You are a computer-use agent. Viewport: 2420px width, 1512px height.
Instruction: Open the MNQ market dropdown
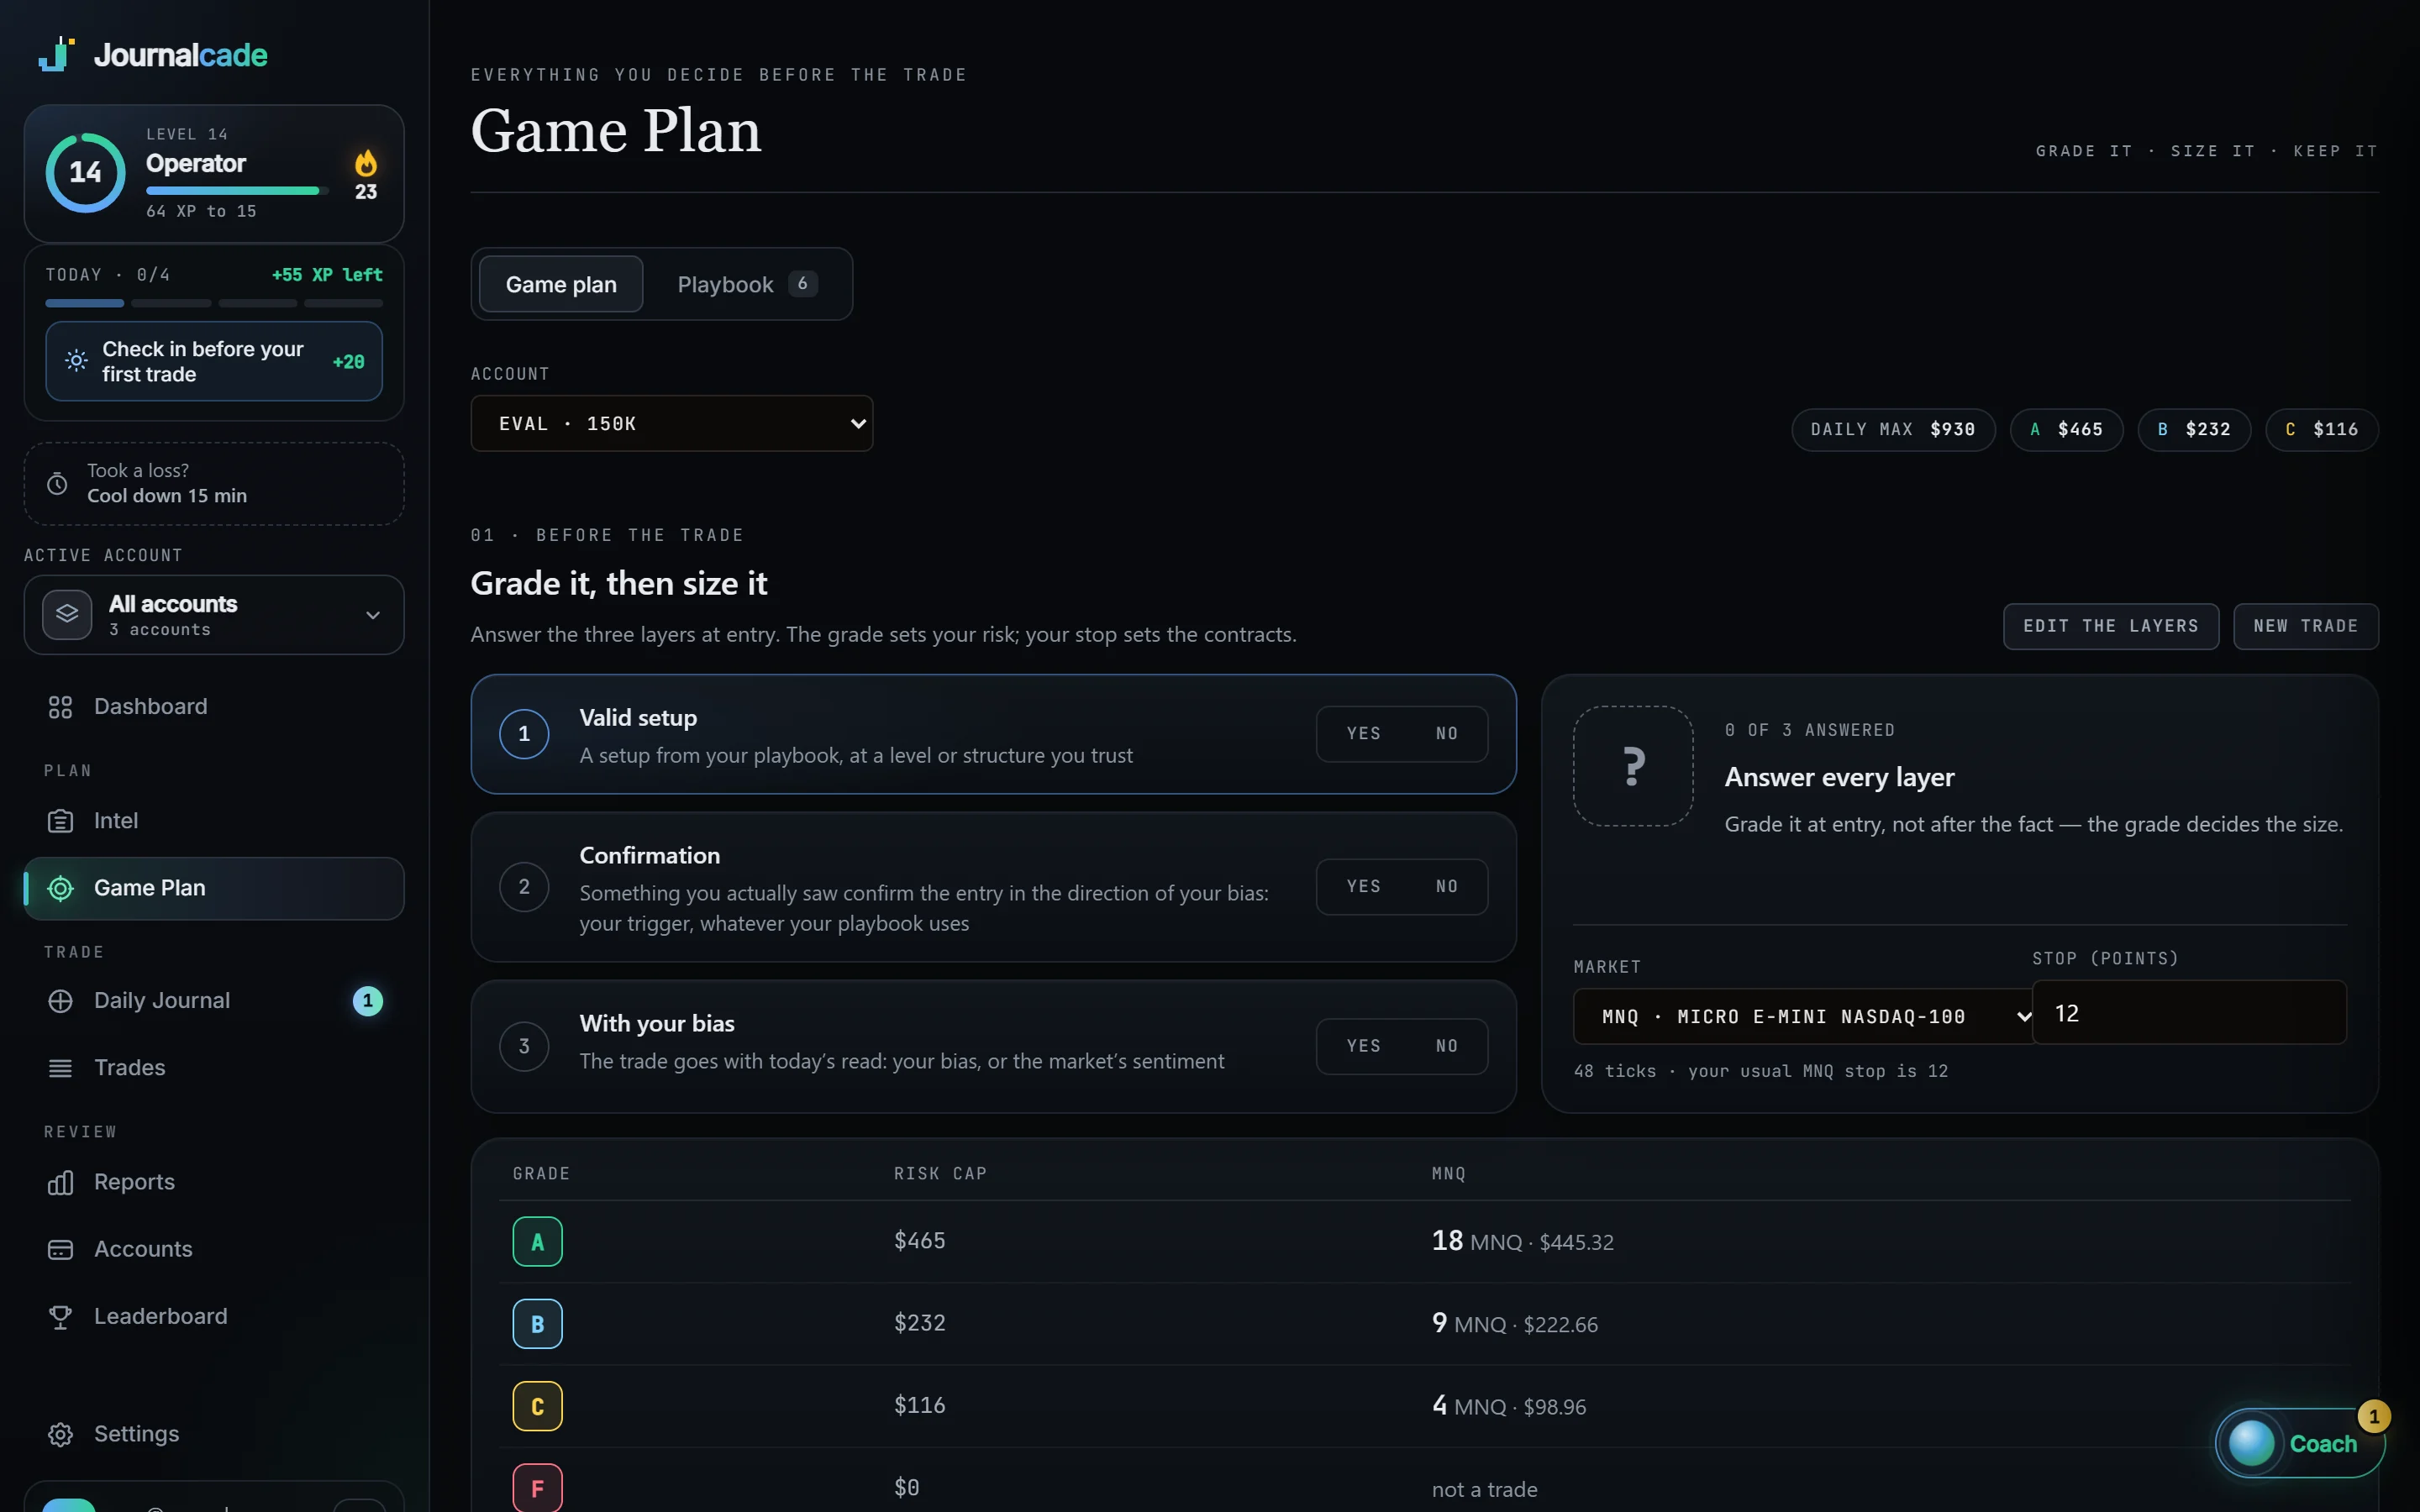pyautogui.click(x=1803, y=1017)
